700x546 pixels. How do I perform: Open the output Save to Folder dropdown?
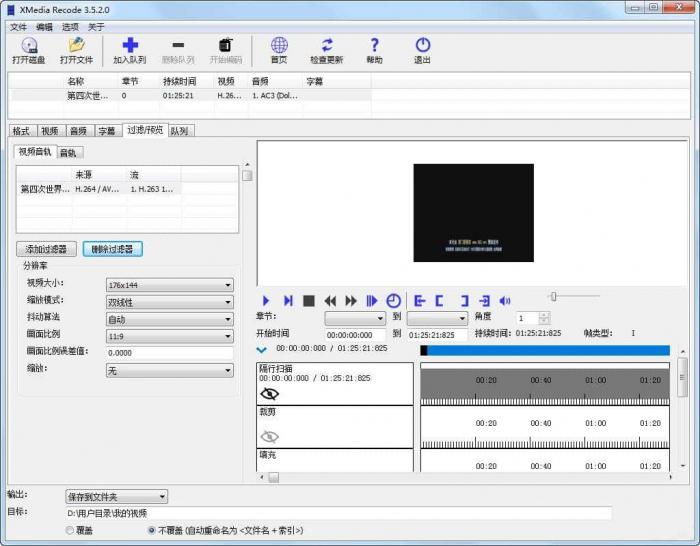point(116,496)
